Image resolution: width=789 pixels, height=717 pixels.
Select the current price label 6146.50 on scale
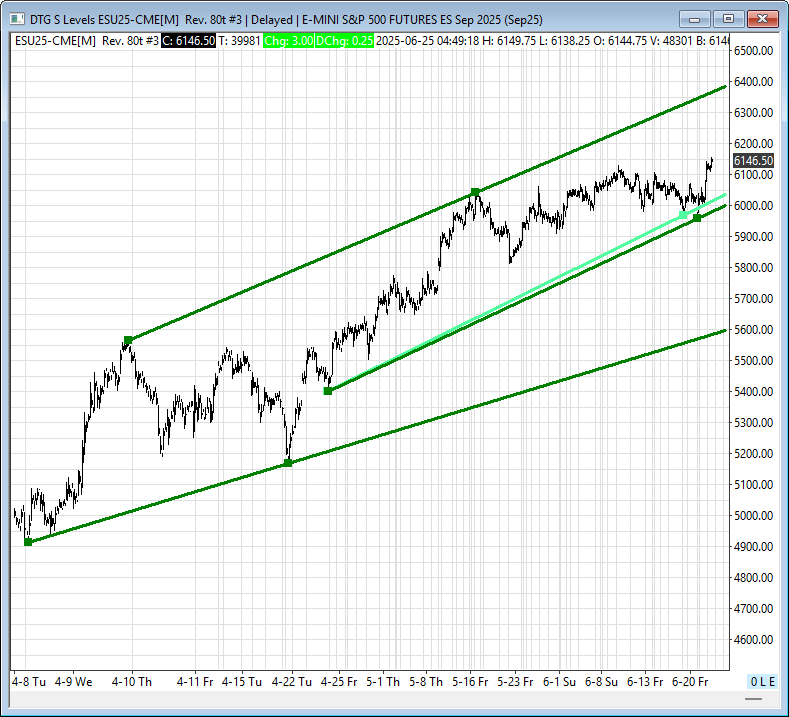click(x=752, y=161)
